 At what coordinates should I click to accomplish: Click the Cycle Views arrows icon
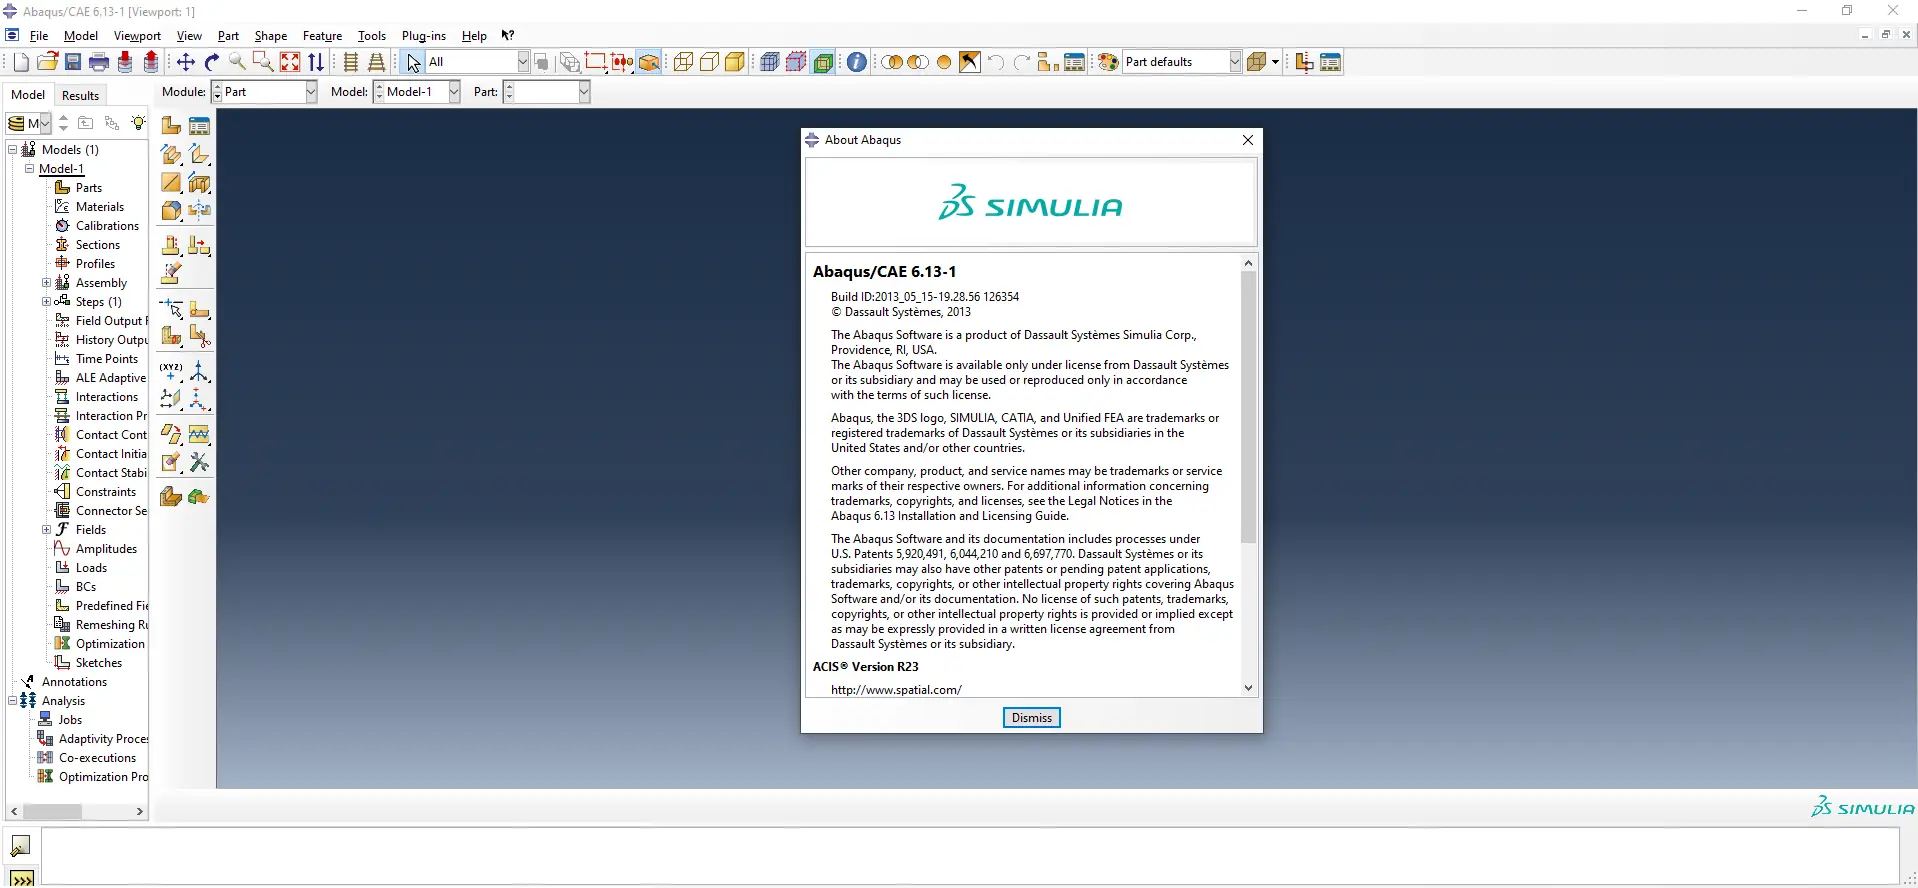tap(316, 62)
